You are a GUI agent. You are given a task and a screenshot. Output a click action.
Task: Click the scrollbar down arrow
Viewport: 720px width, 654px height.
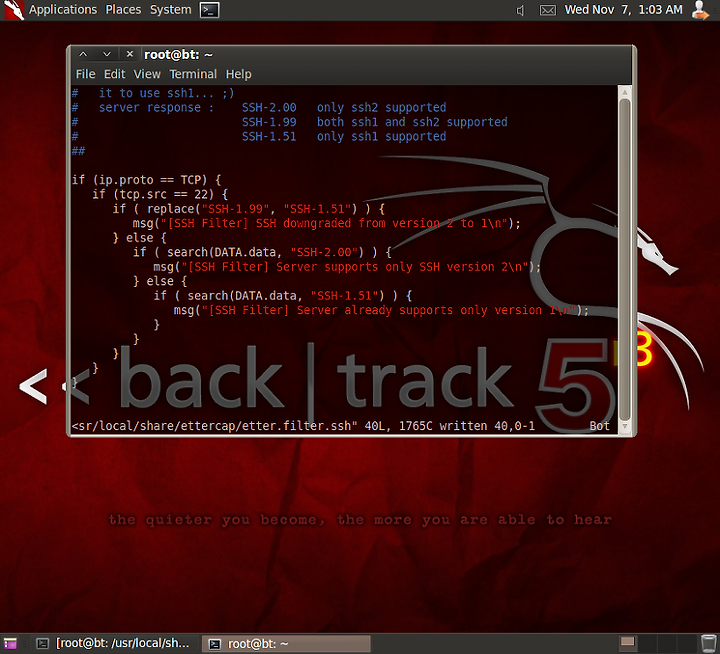(x=624, y=426)
